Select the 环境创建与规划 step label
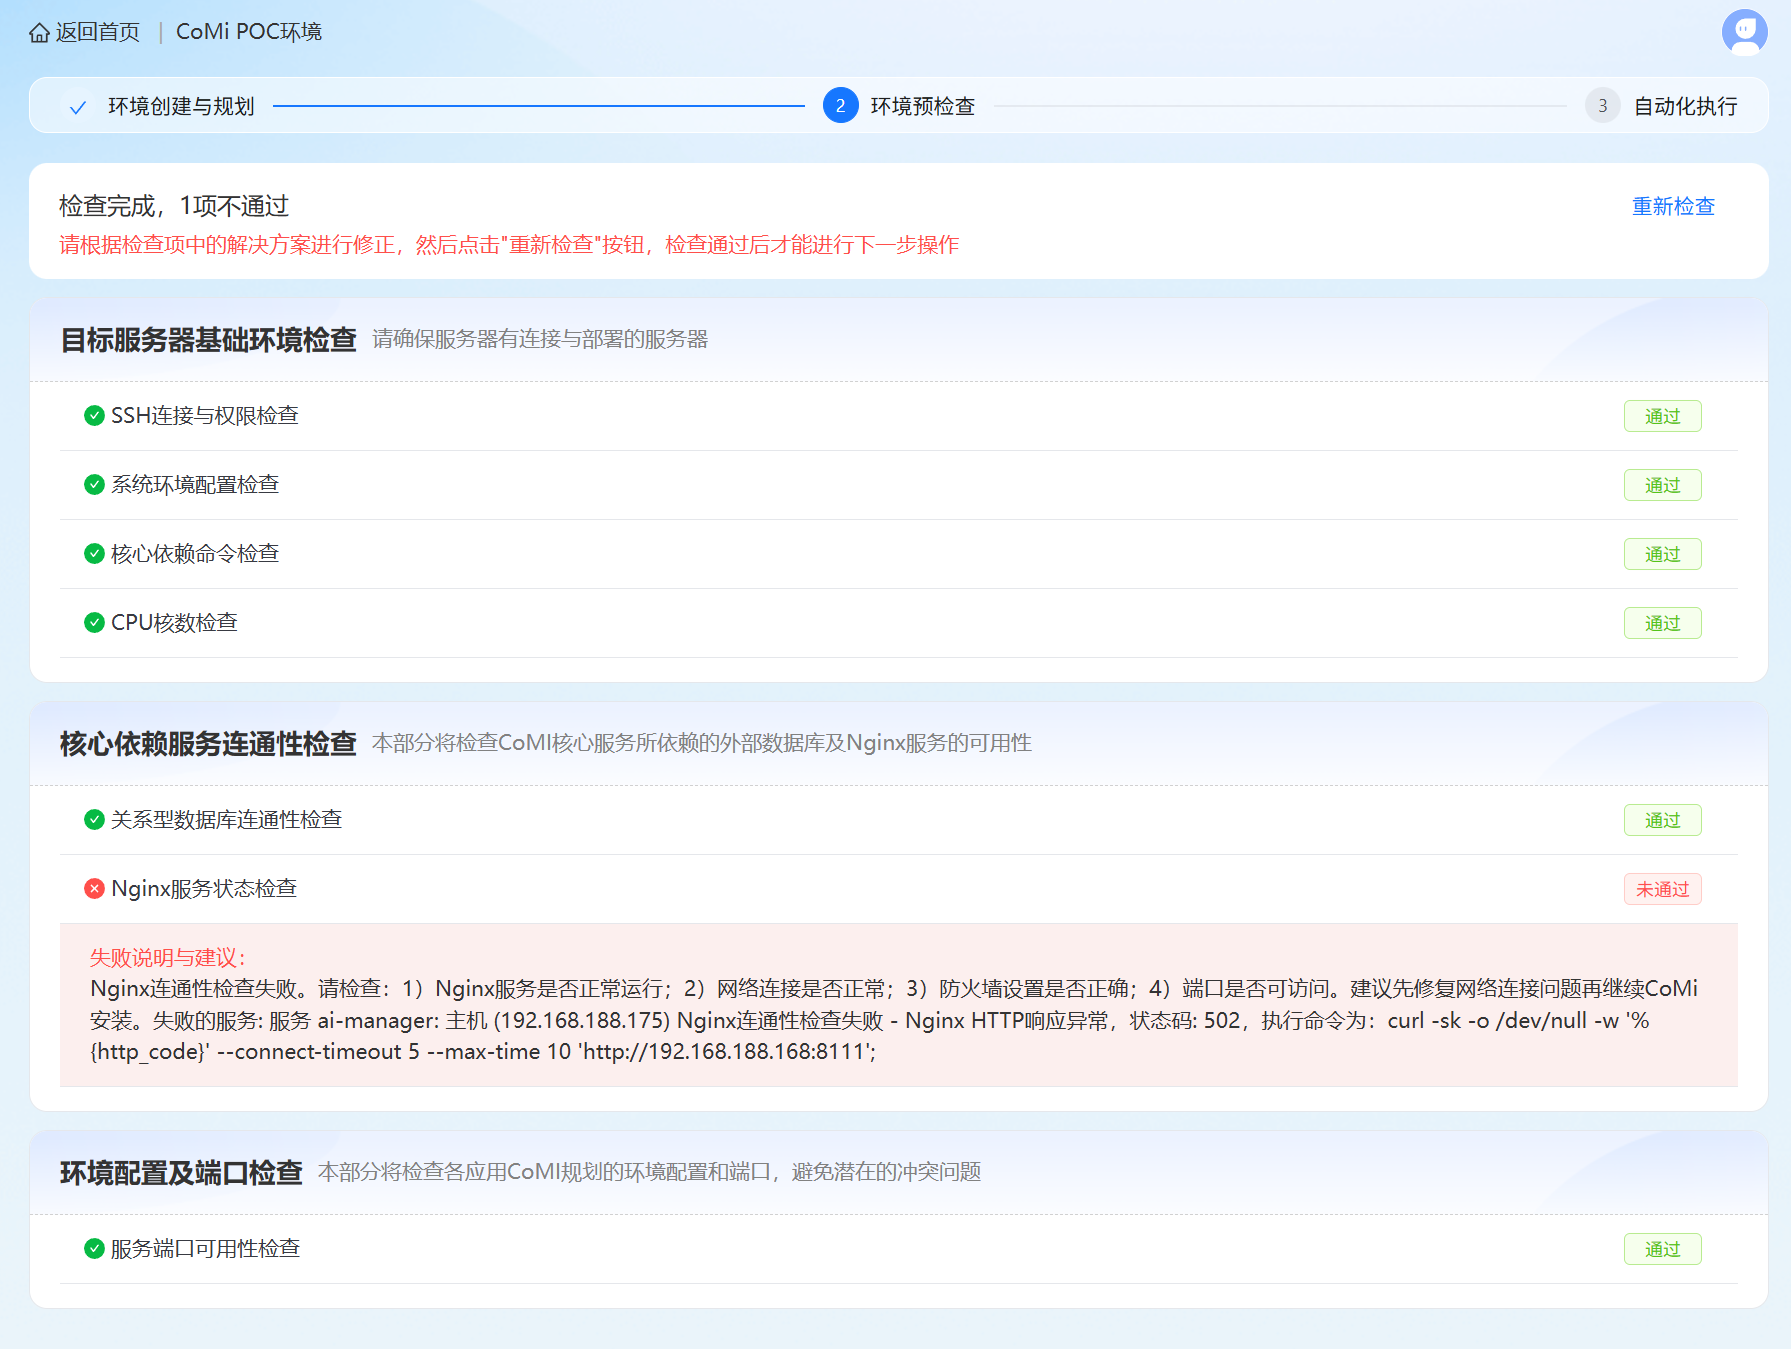1791x1349 pixels. 181,107
